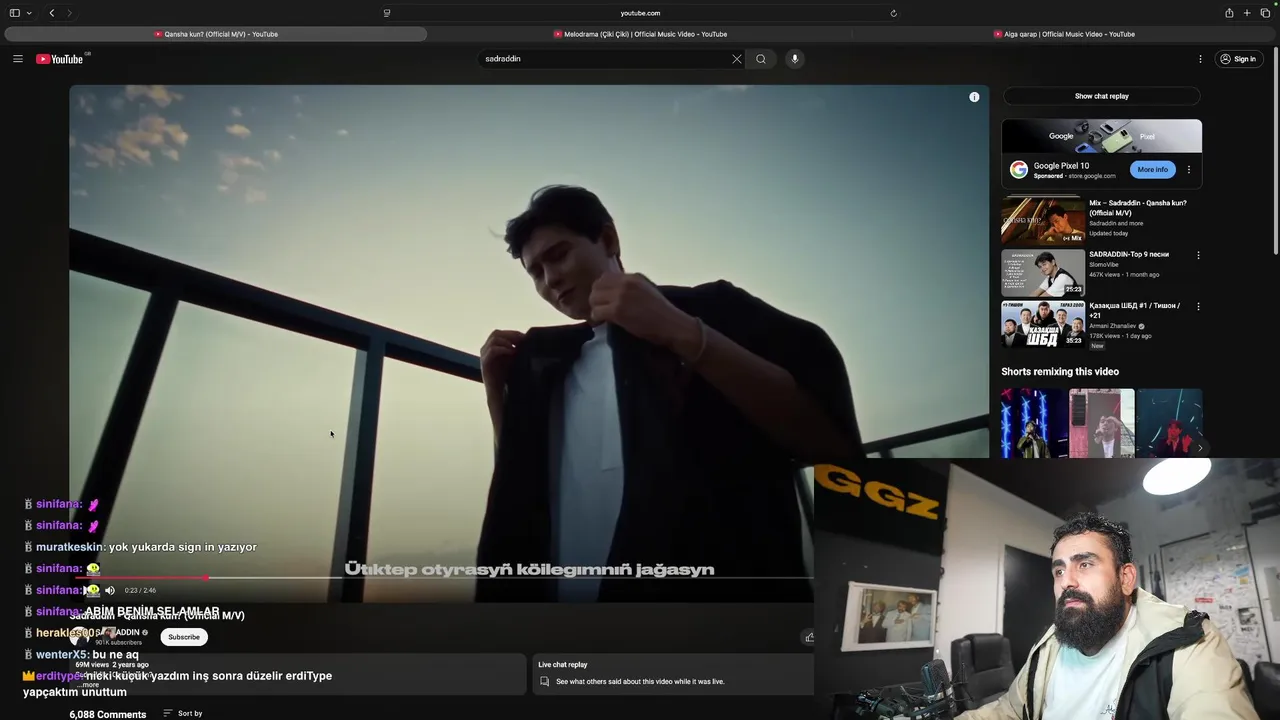1280x720 pixels.
Task: Open 'Қазақша ШБД #1' video thumbnail
Action: [1043, 324]
